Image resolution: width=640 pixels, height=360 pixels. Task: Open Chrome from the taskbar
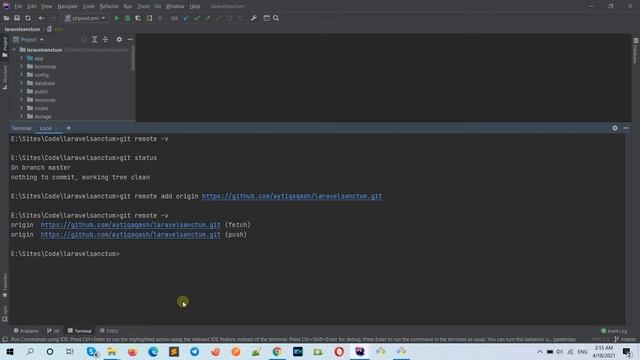pos(277,351)
